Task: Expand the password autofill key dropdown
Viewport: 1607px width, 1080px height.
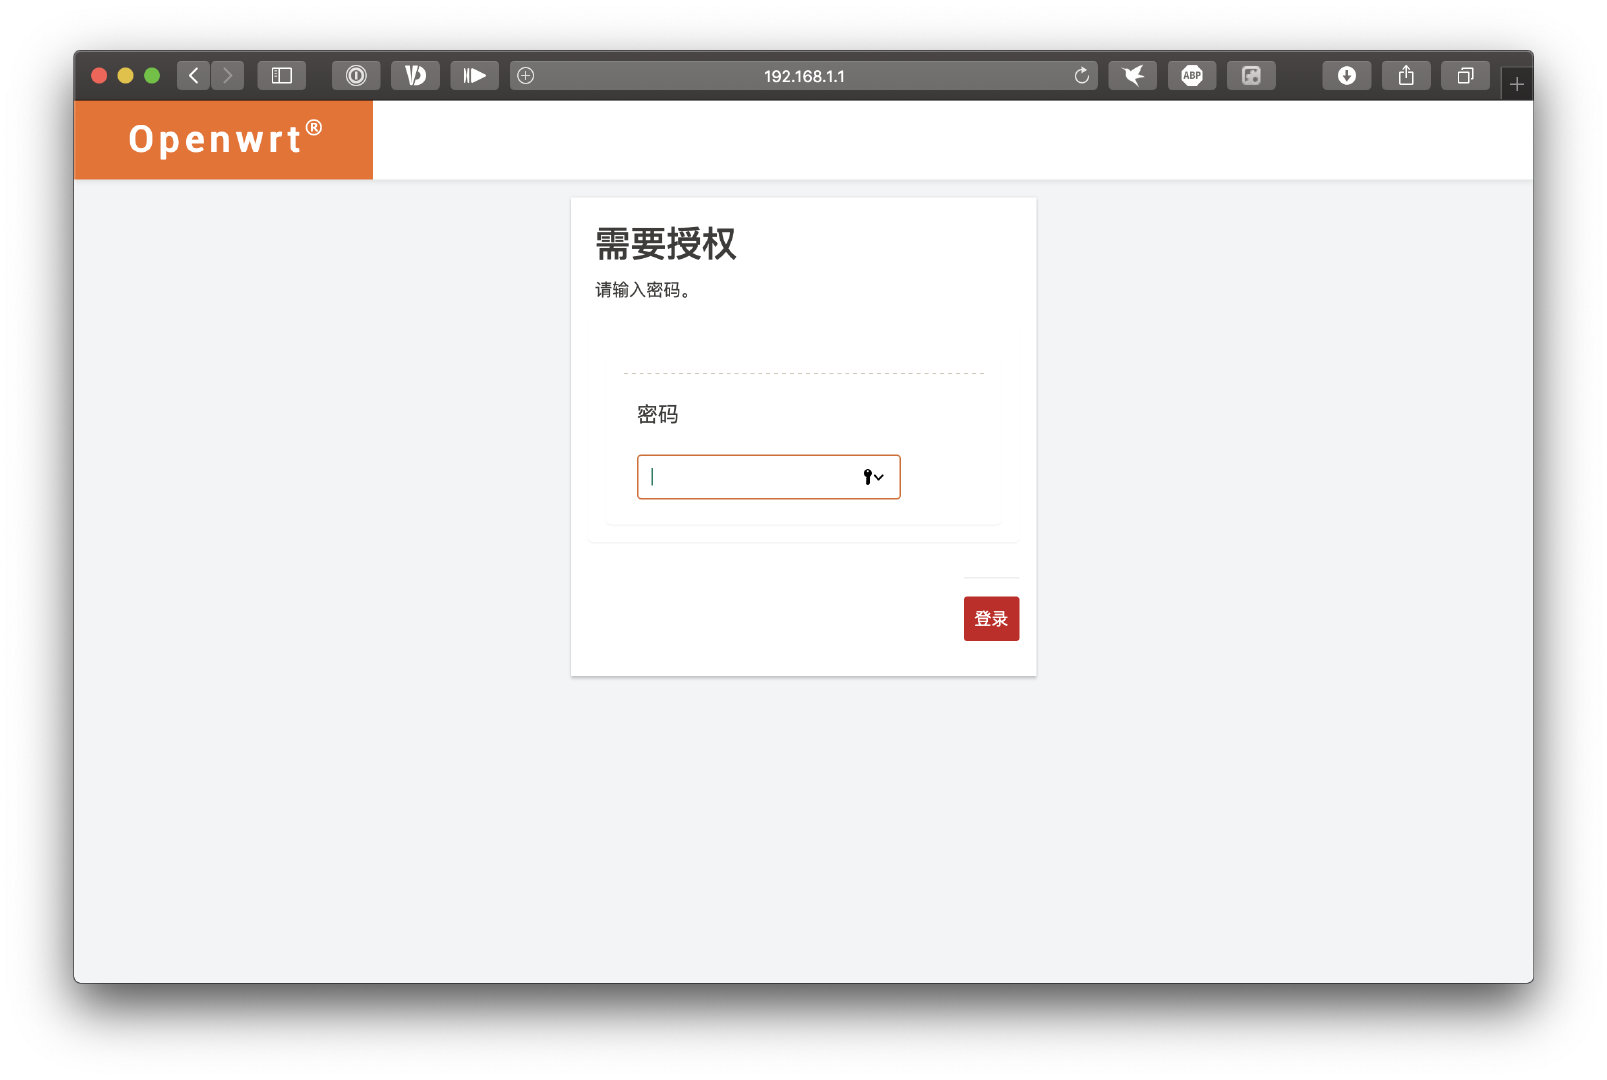Action: 874,477
